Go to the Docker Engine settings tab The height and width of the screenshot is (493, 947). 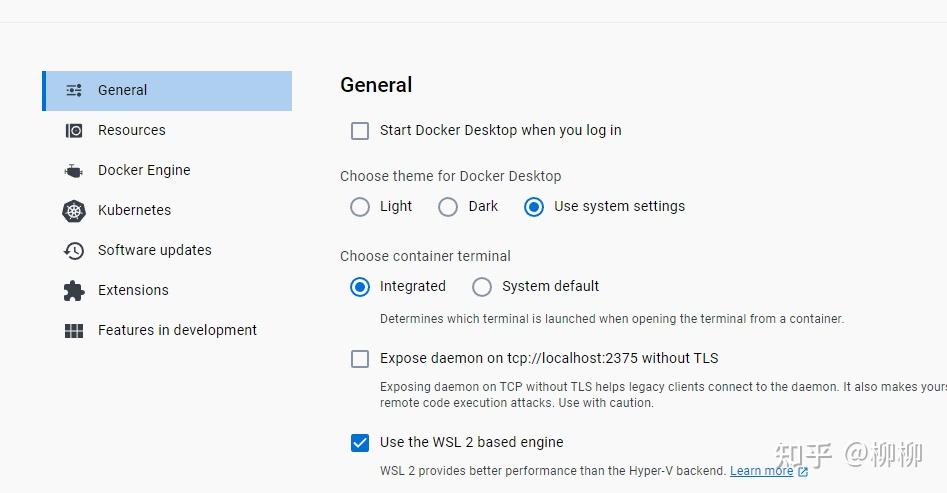144,170
